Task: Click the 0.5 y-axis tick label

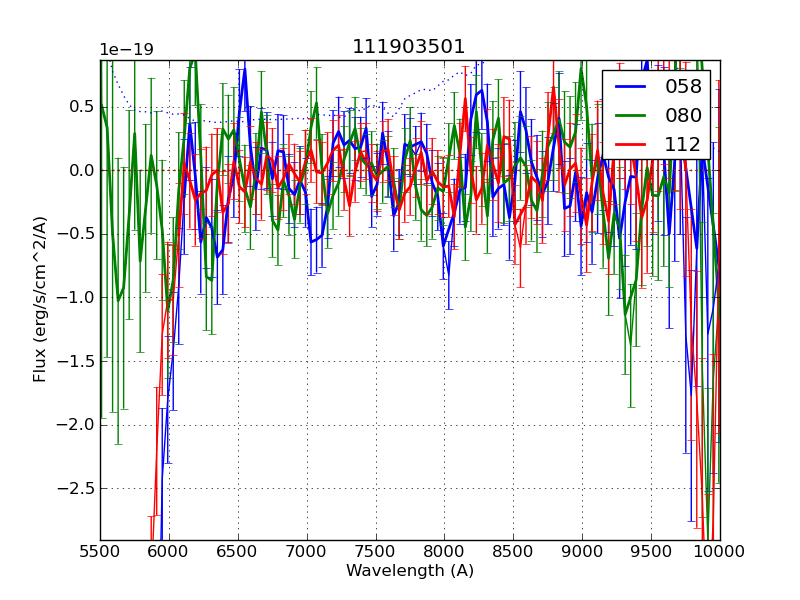Action: tap(80, 107)
